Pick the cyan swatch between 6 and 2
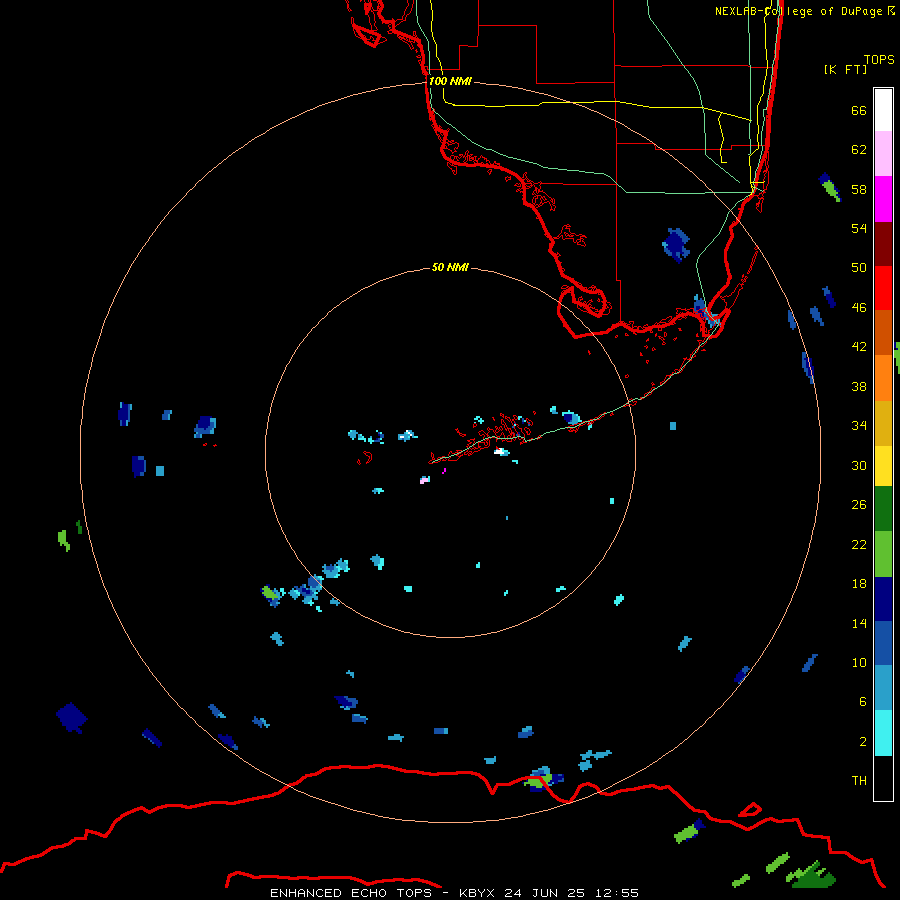The image size is (900, 900). (x=883, y=733)
